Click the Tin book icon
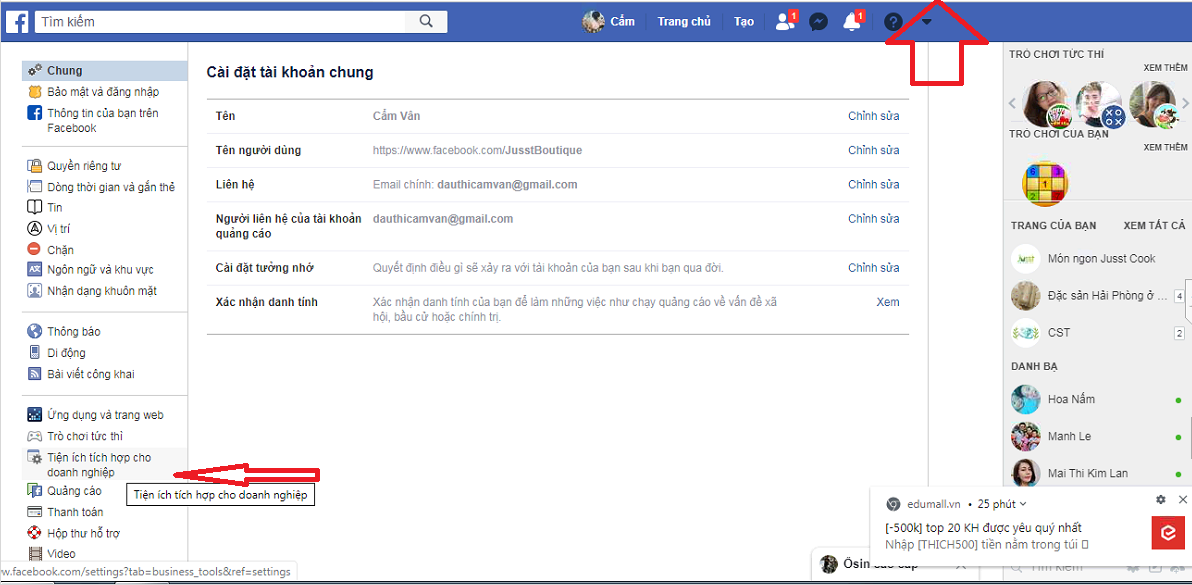 coord(33,207)
